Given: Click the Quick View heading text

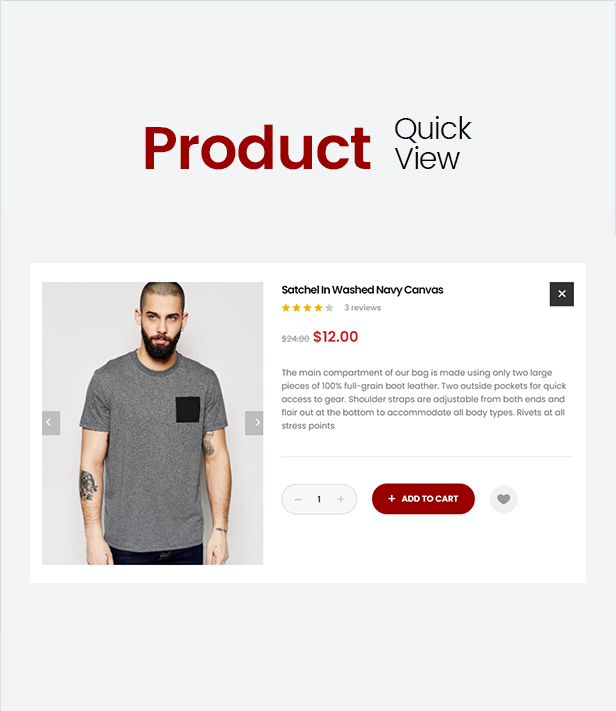Looking at the screenshot, I should click(433, 143).
